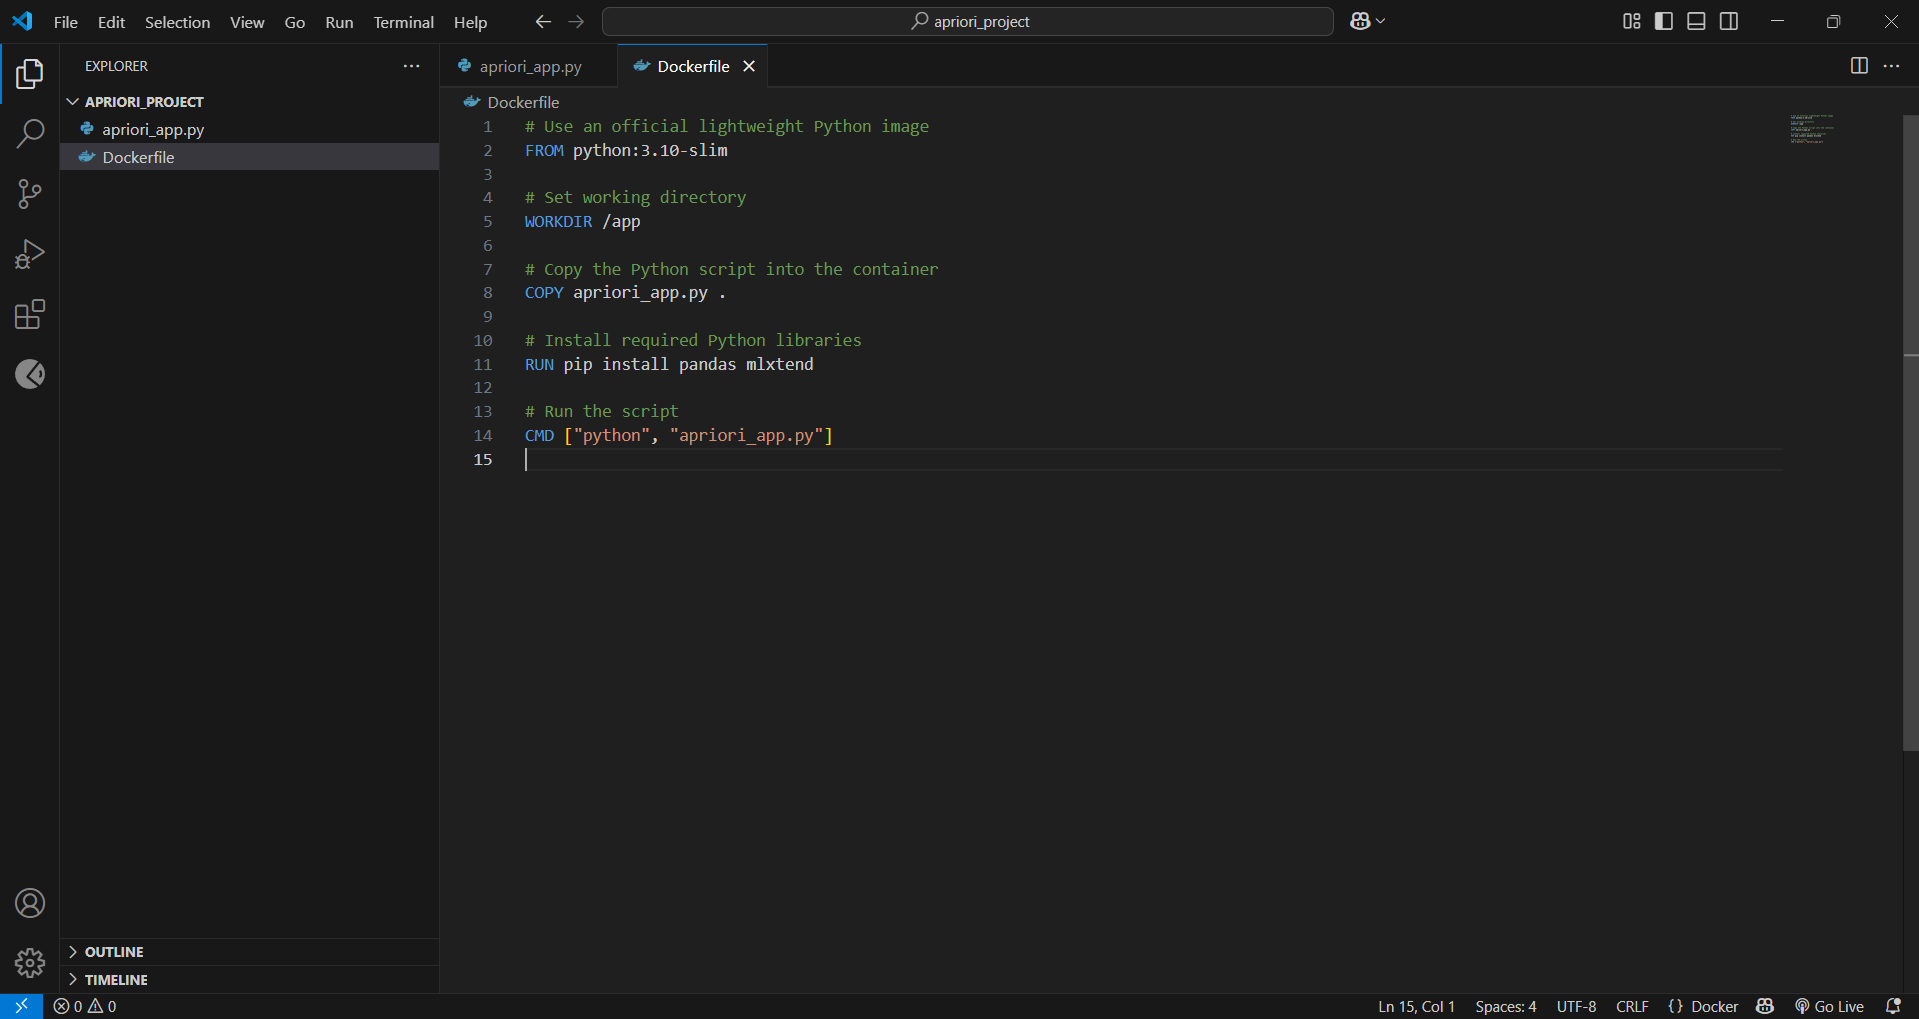
Task: Open the Go menu
Action: tap(294, 22)
